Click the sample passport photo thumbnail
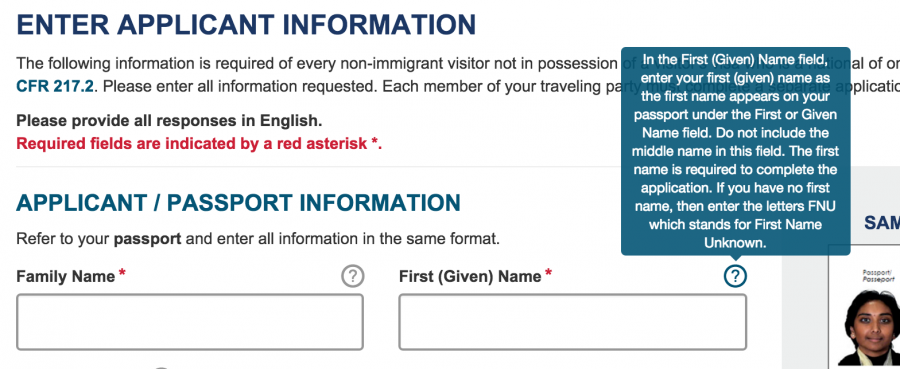This screenshot has width=900, height=369. coord(870,327)
